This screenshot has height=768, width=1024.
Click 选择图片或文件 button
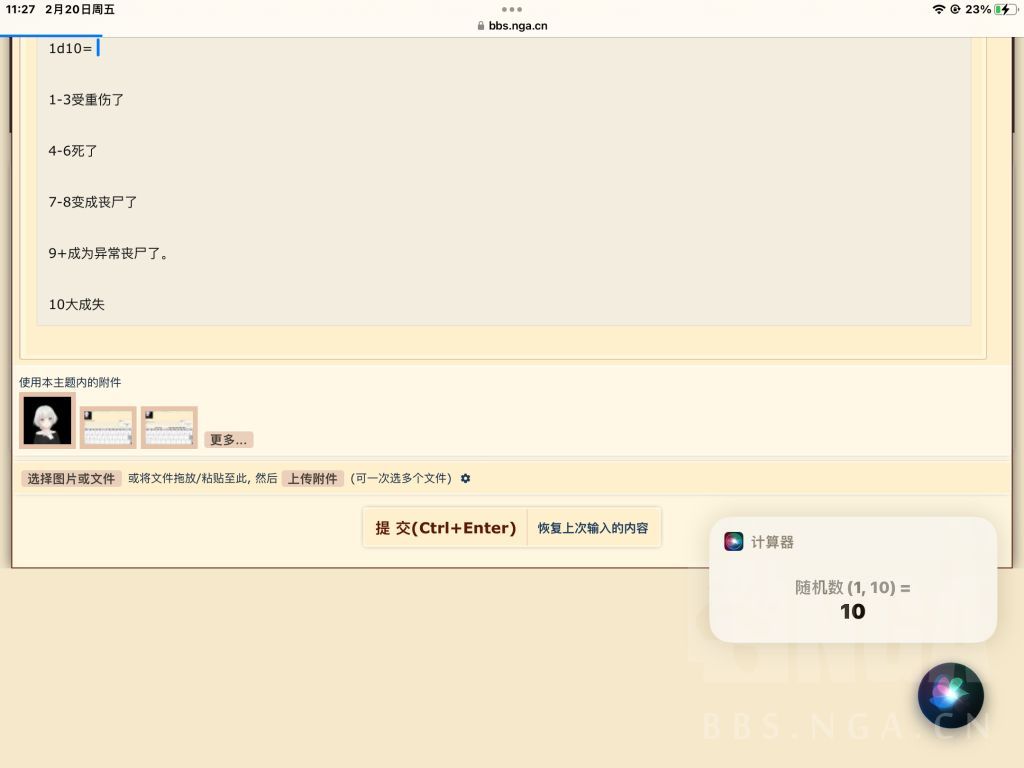pos(71,479)
